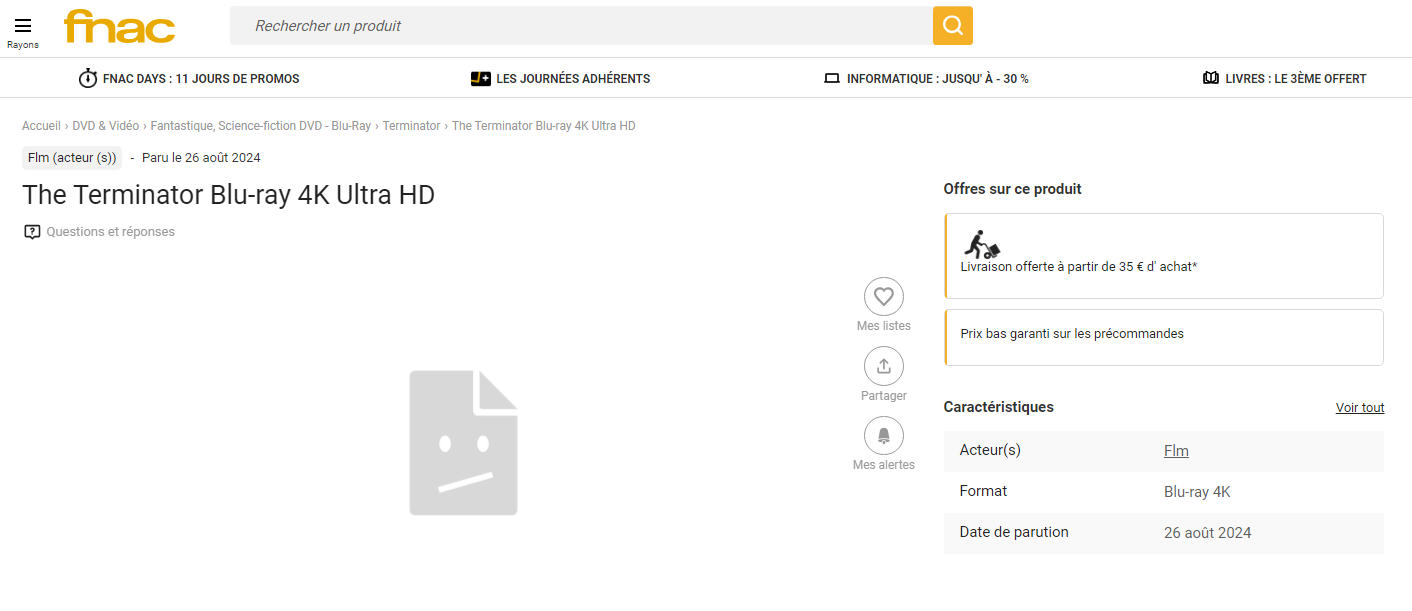Click the Mes alertes label
This screenshot has height=611, width=1412.
tap(884, 465)
